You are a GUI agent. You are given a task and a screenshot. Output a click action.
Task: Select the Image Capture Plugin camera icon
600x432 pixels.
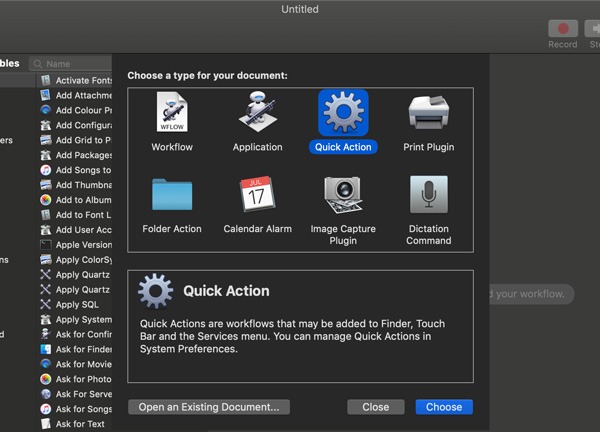tap(343, 195)
